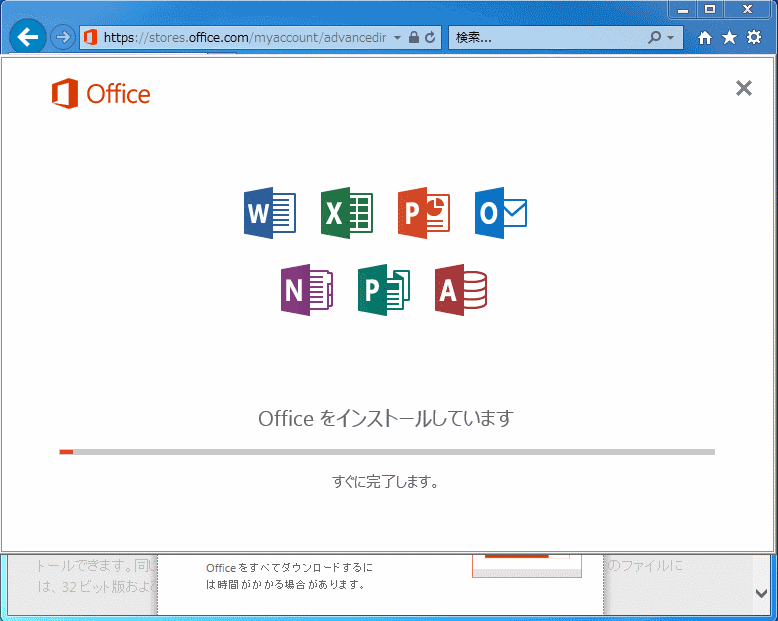Minimize the browser window

tap(683, 9)
